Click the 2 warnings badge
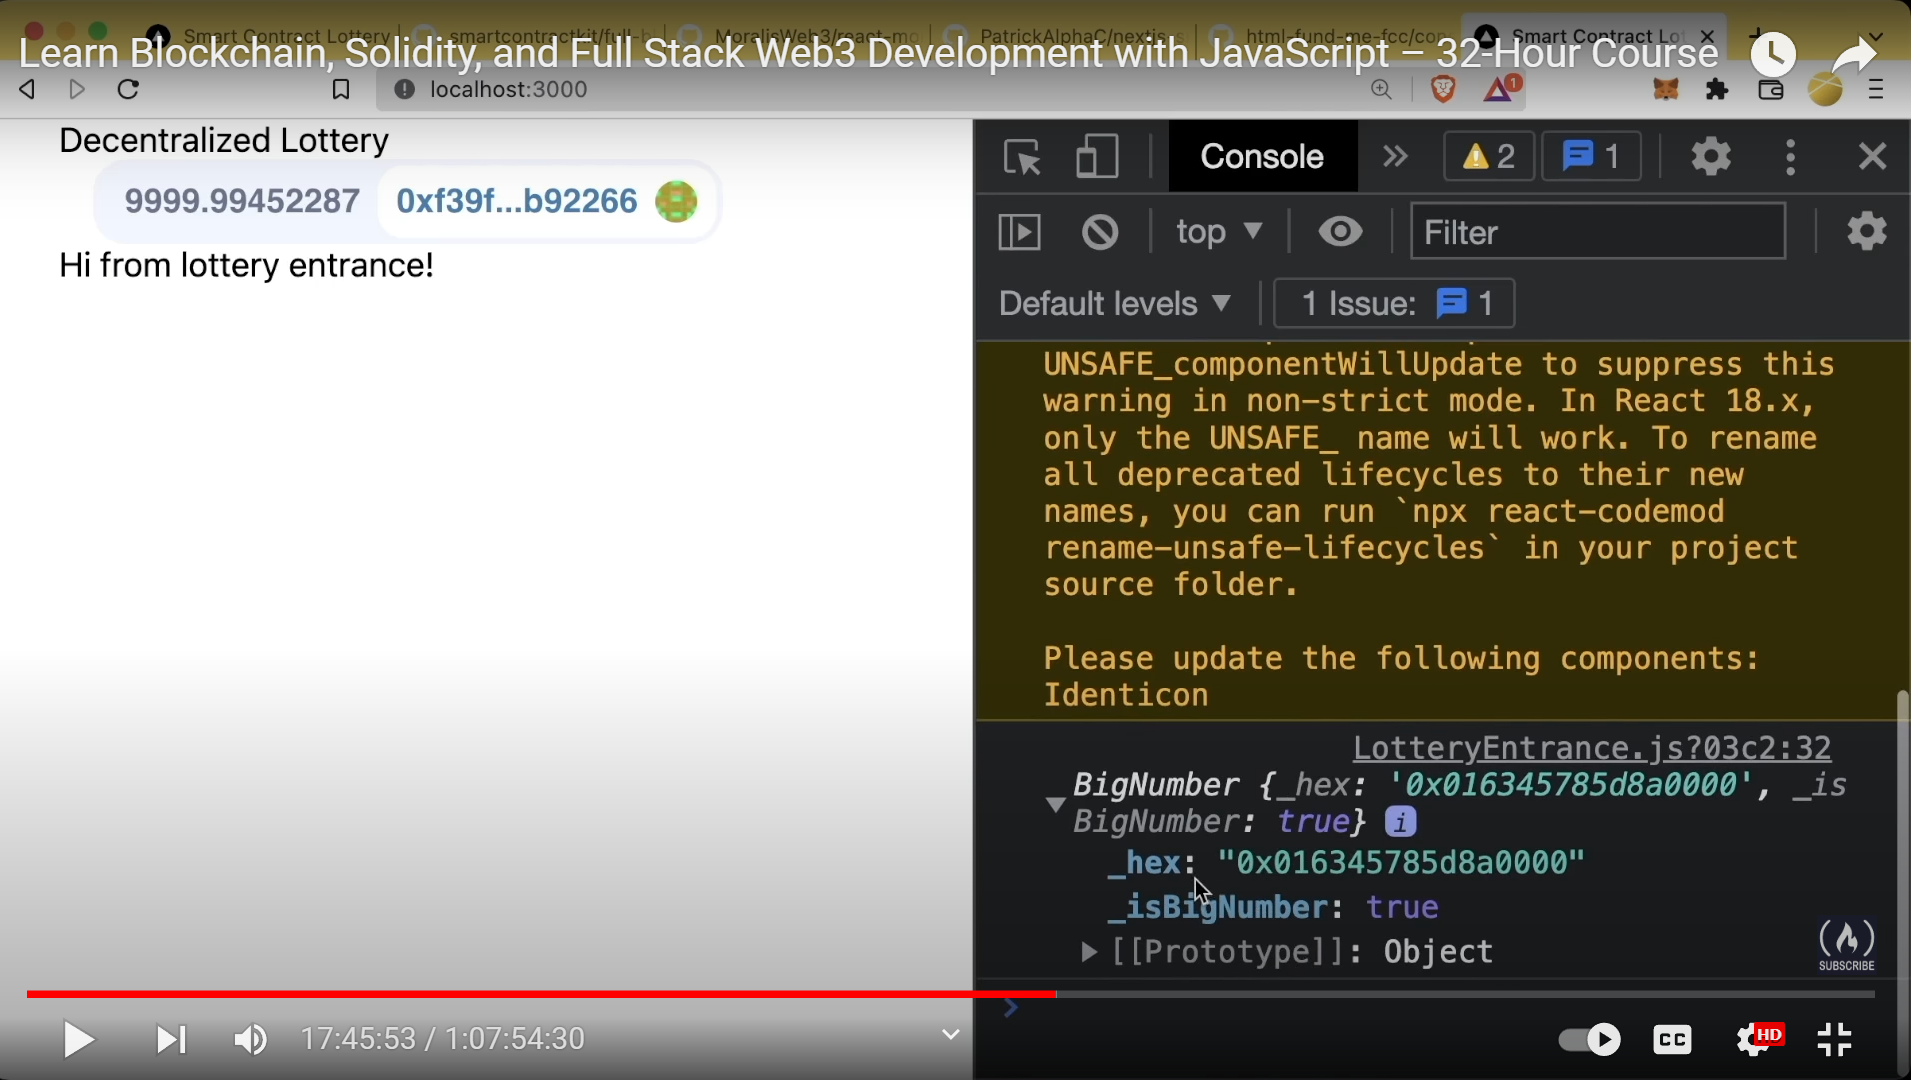The height and width of the screenshot is (1080, 1911). 1489,157
